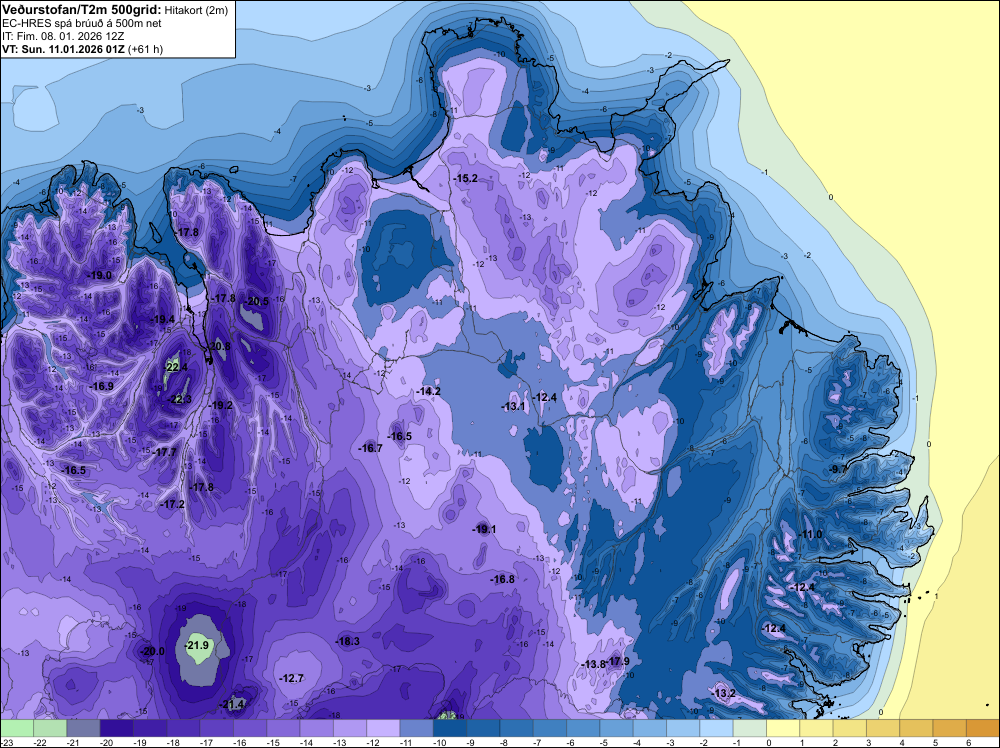
Task: Click the '-17.9' temperature value
Action: (x=618, y=661)
